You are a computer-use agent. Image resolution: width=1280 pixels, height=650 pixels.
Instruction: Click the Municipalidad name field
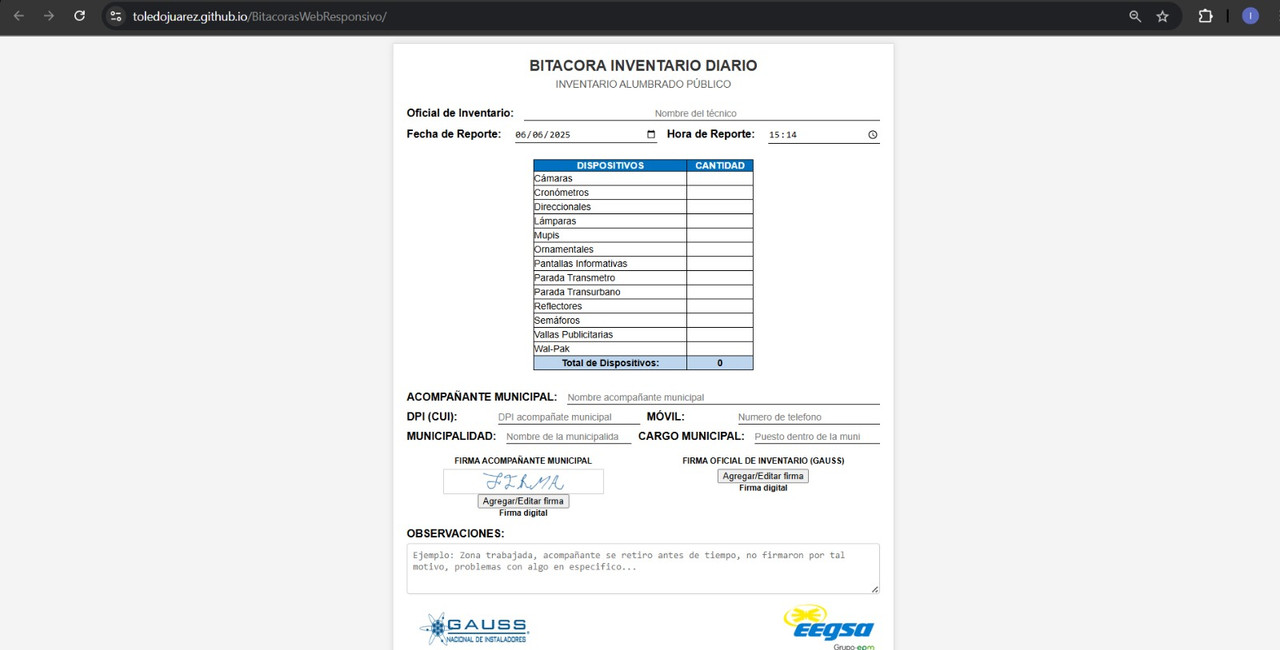coord(567,436)
